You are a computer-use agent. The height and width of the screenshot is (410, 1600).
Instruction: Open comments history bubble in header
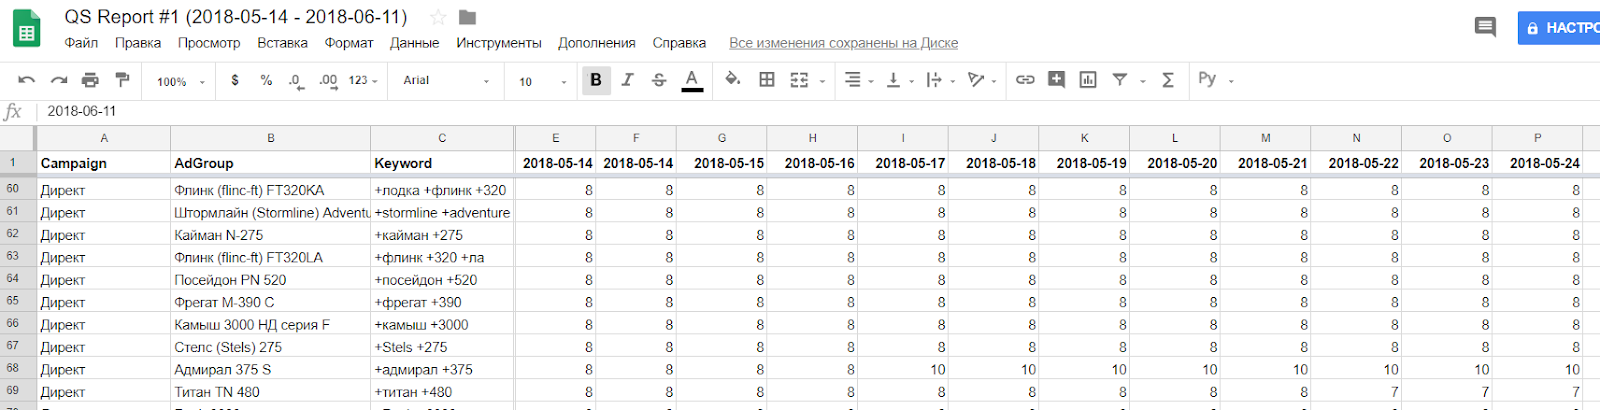coord(1486,27)
